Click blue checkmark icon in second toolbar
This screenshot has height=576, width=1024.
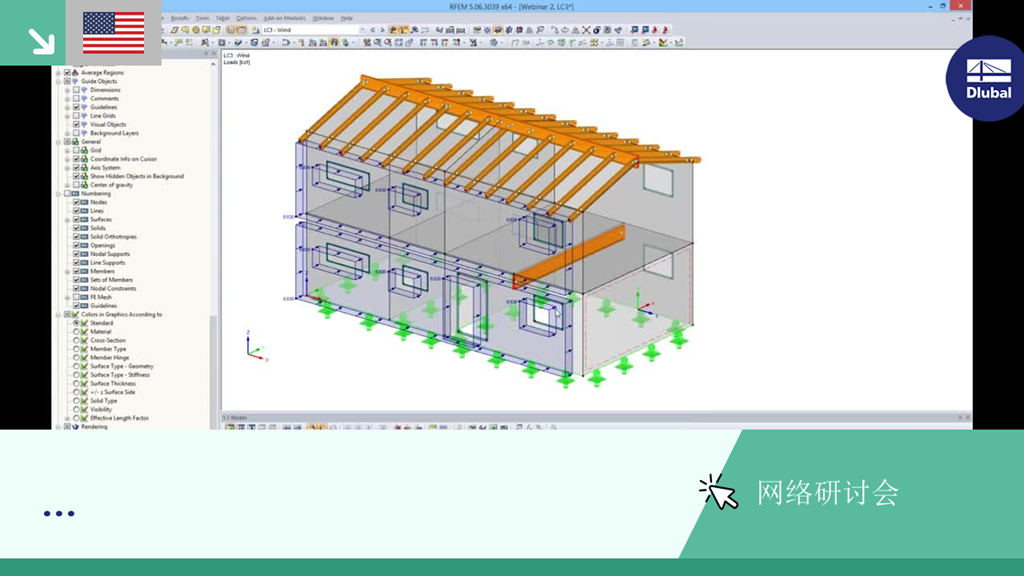click(238, 42)
